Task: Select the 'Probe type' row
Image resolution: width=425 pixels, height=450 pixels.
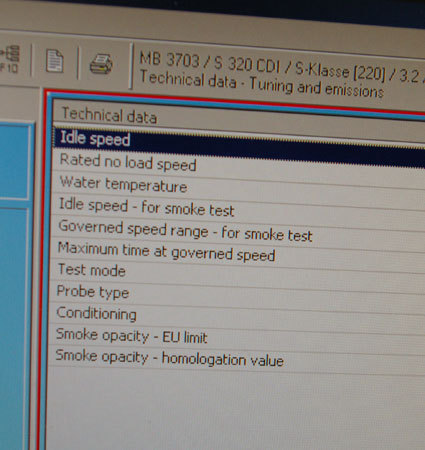Action: coord(237,297)
